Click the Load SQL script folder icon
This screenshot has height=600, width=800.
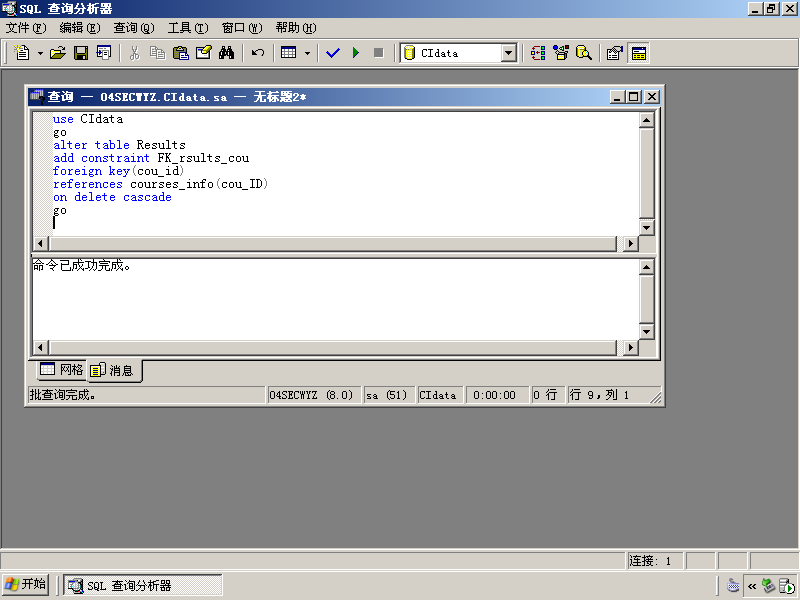click(58, 53)
